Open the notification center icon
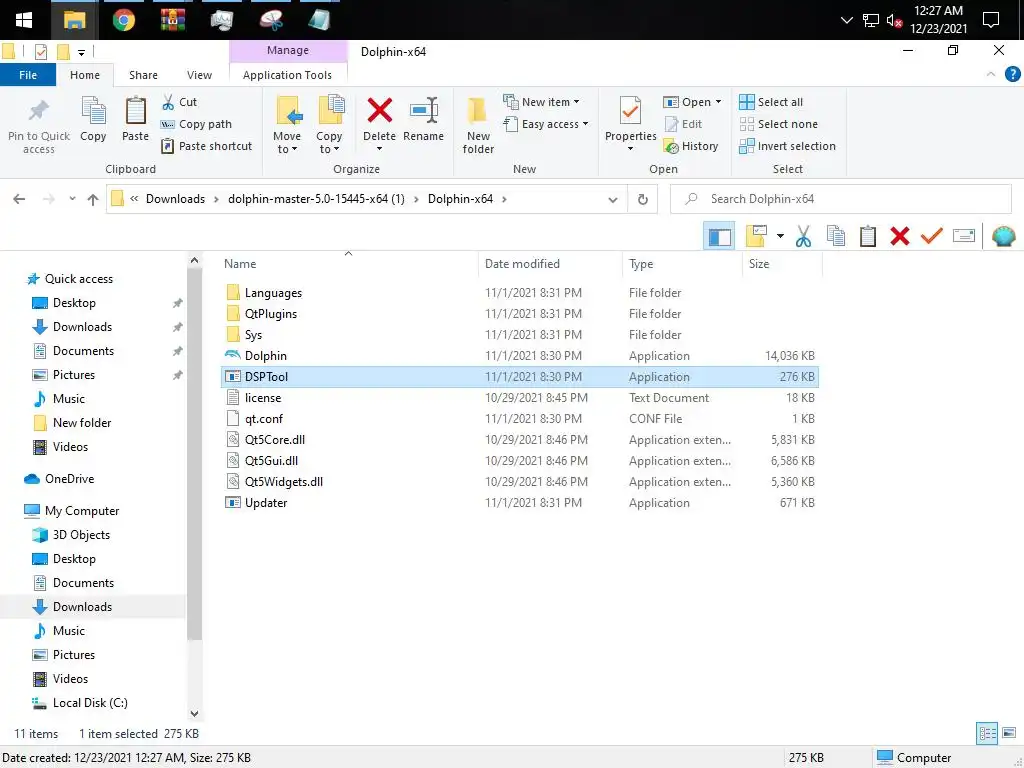1024x768 pixels. [x=991, y=20]
